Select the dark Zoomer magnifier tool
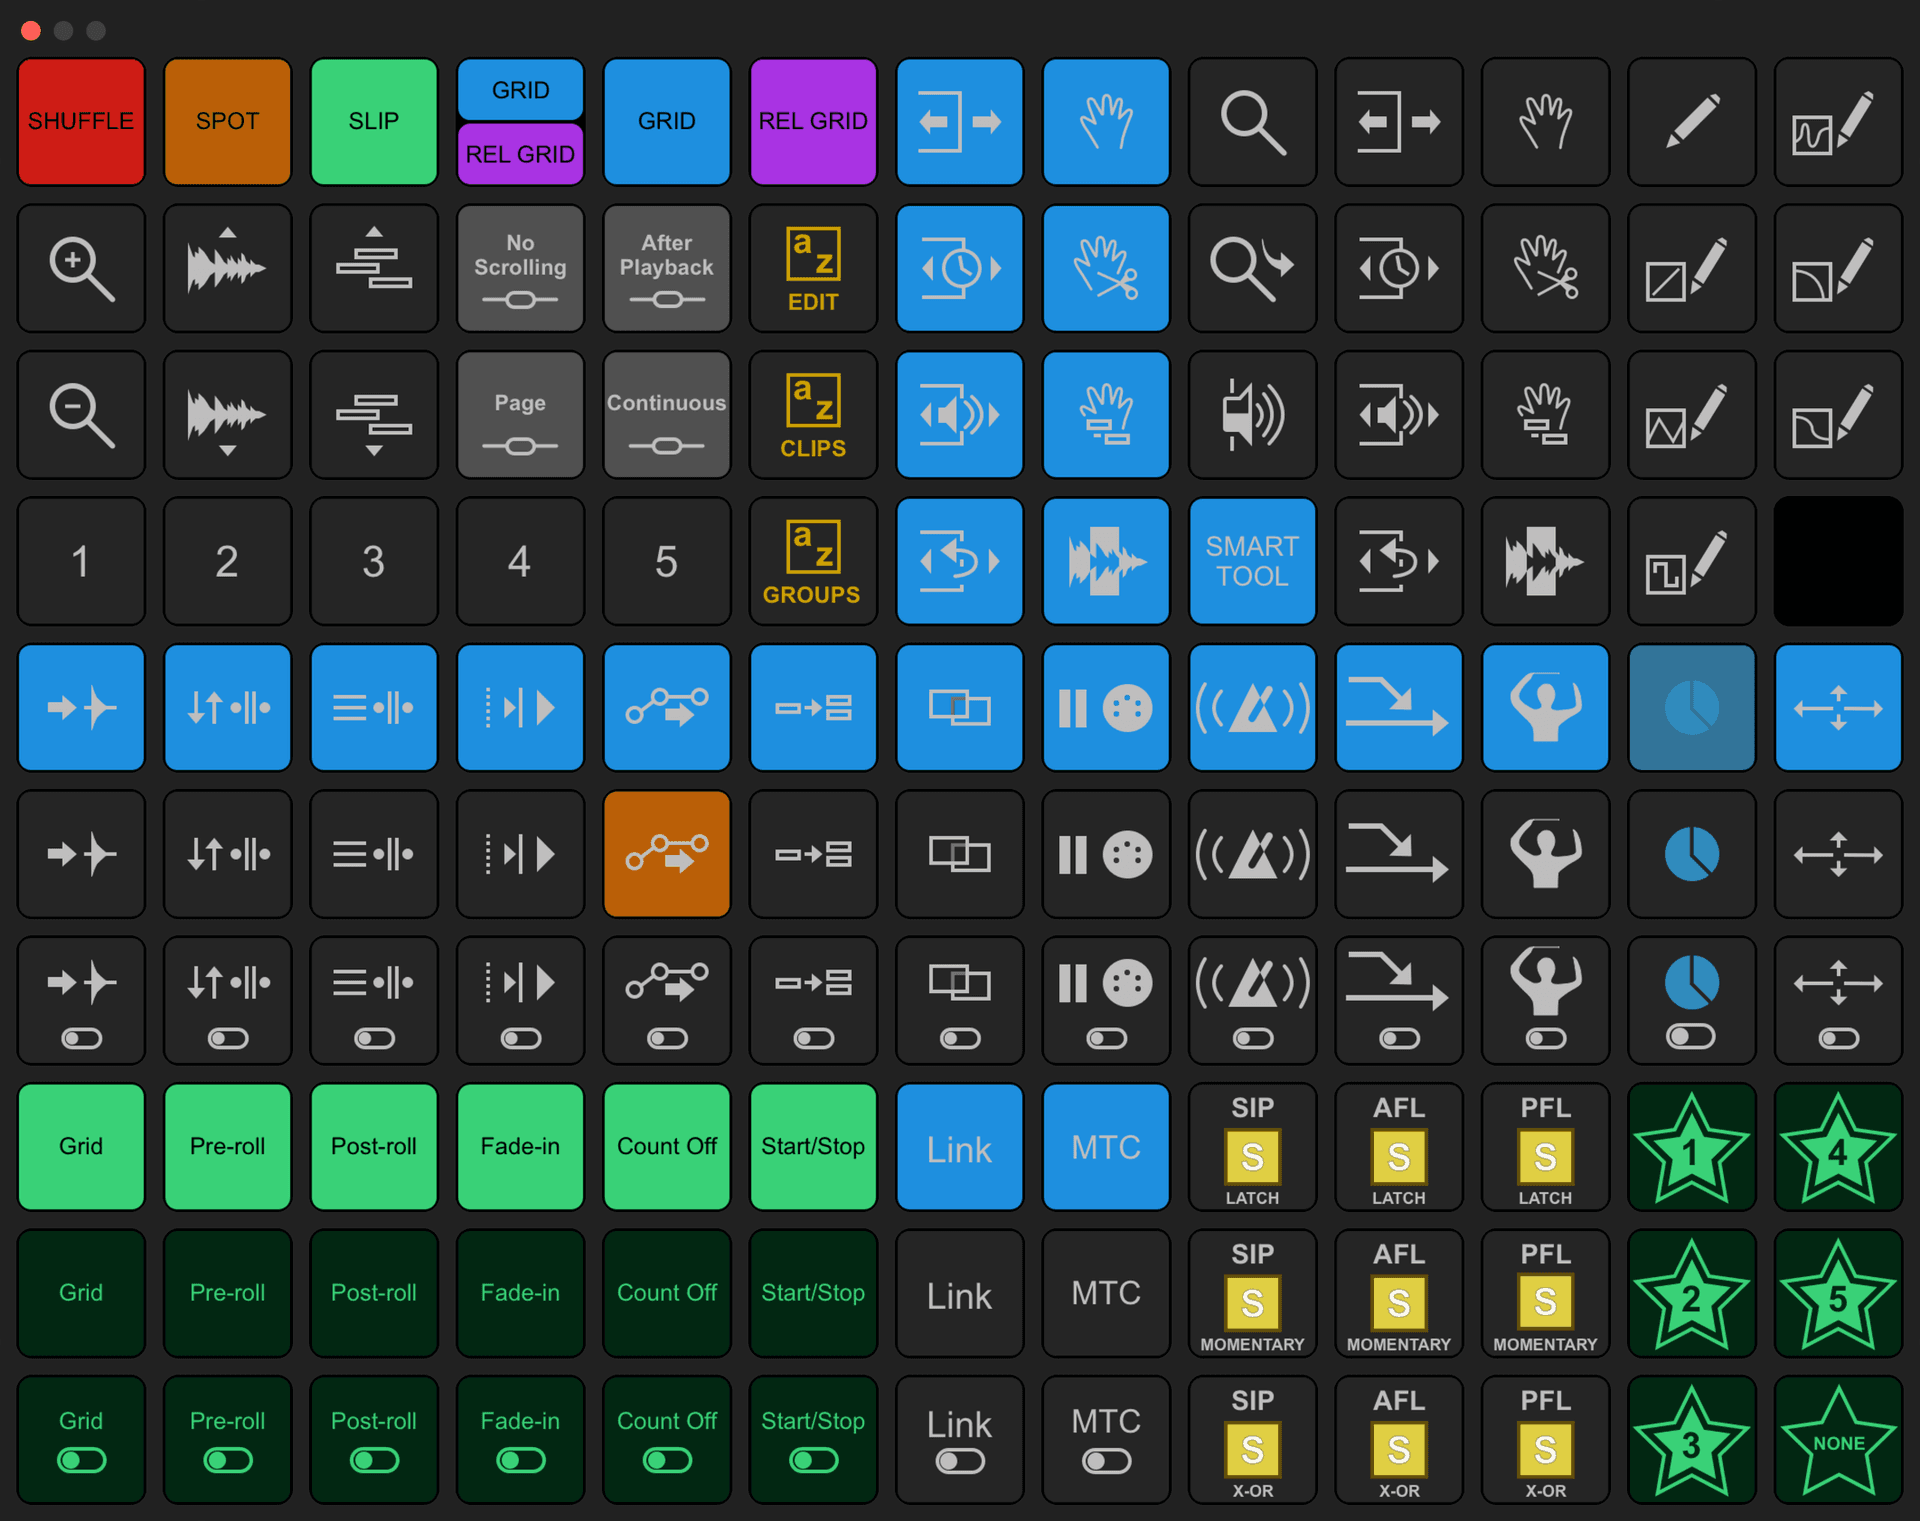 pos(1252,122)
